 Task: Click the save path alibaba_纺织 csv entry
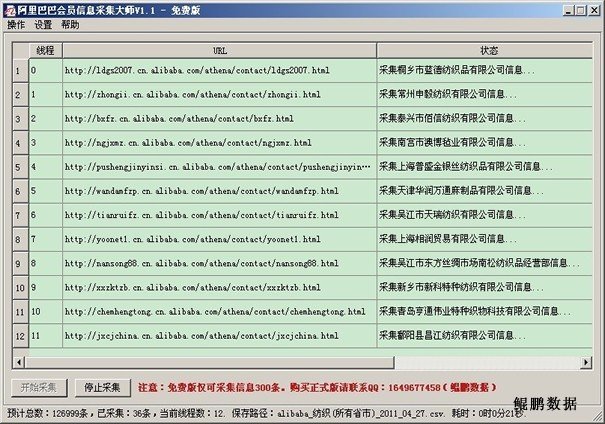point(338,414)
